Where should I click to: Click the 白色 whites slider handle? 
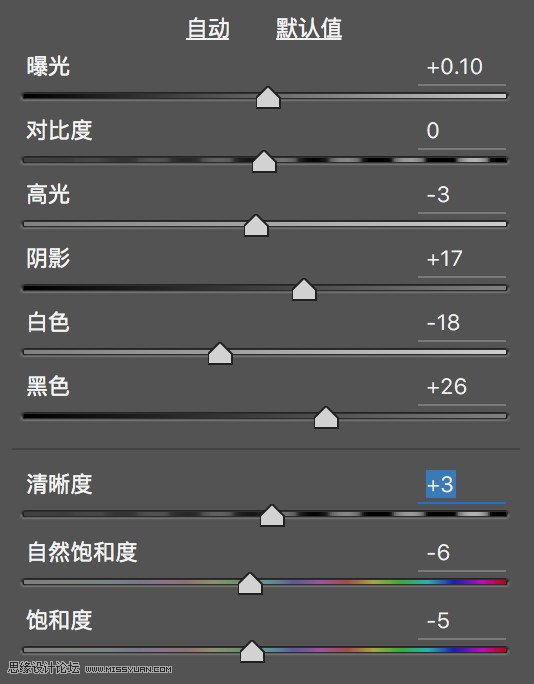coord(220,353)
